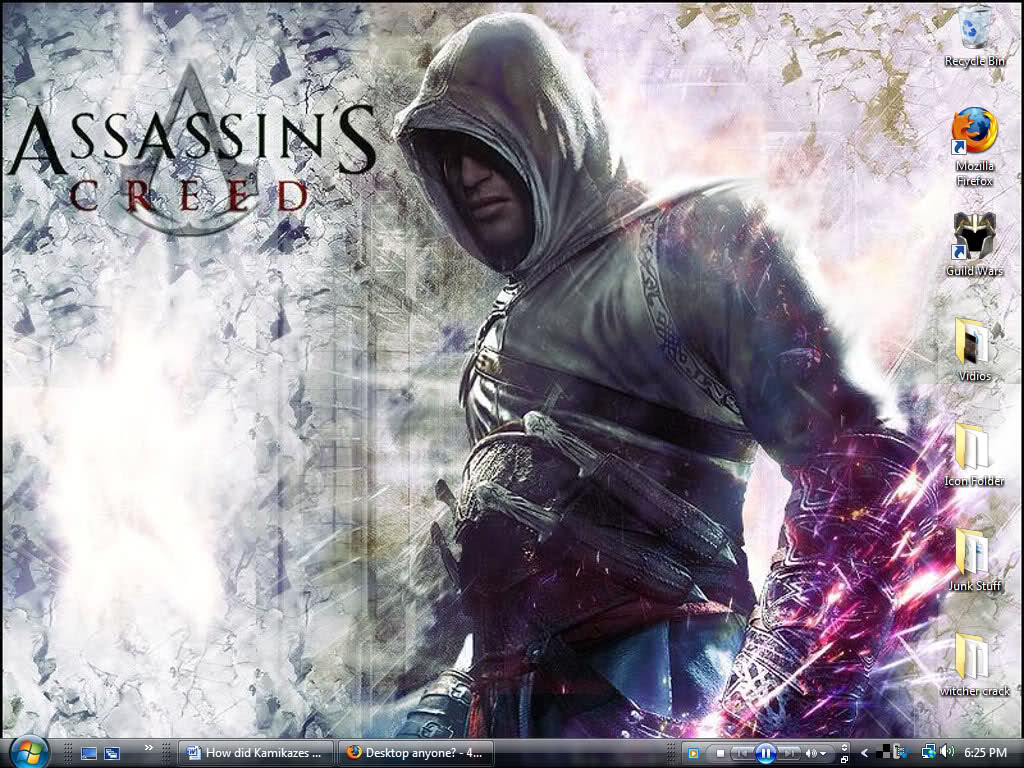
Task: Open the network connection tray icon
Action: coord(929,752)
